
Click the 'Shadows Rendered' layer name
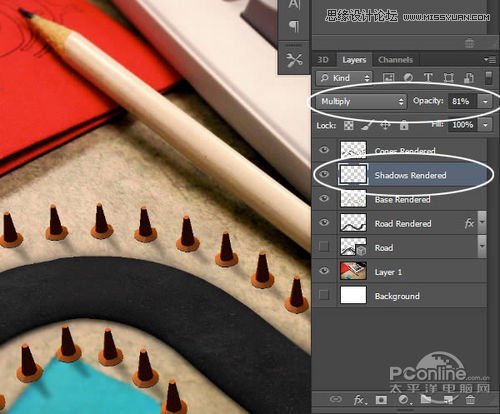coord(410,175)
